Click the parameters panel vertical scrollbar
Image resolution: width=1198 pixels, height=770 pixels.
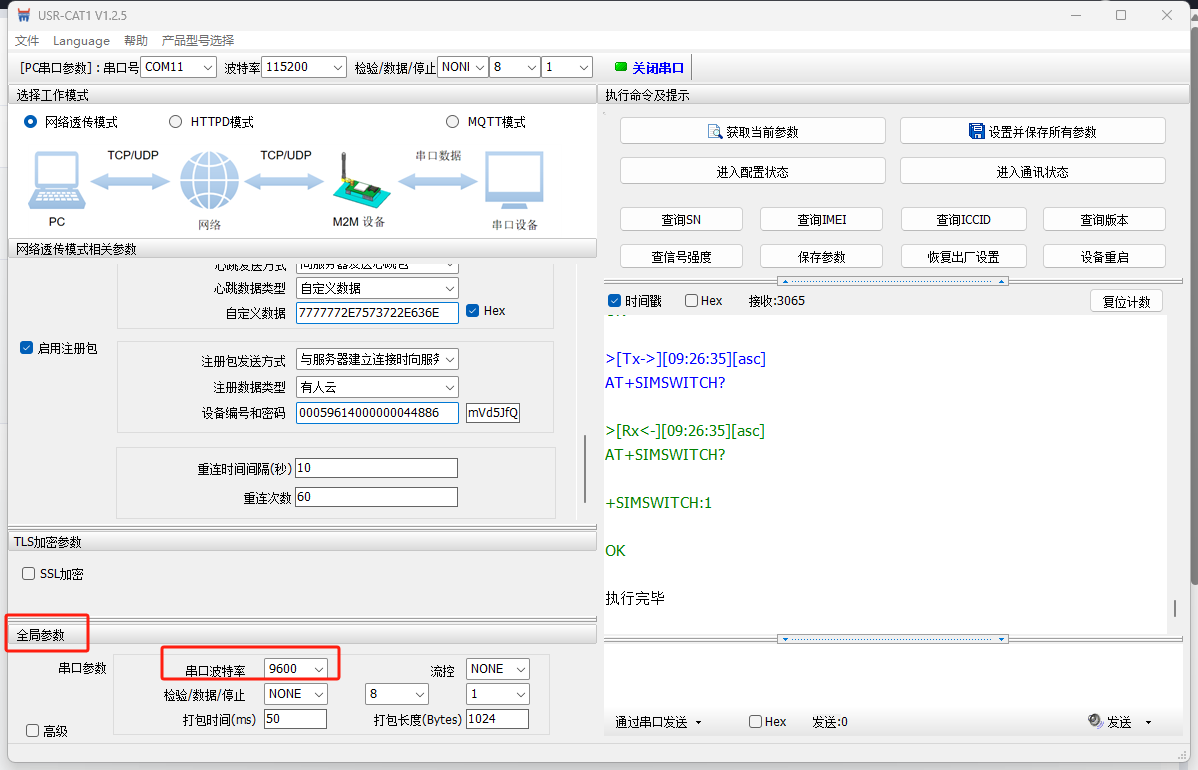(586, 469)
